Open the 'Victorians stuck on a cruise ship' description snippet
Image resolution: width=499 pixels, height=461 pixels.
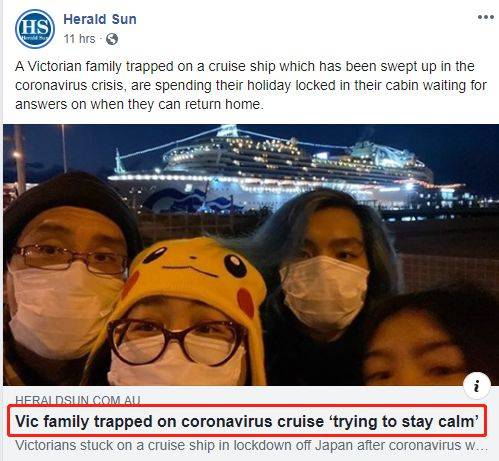pyautogui.click(x=252, y=445)
